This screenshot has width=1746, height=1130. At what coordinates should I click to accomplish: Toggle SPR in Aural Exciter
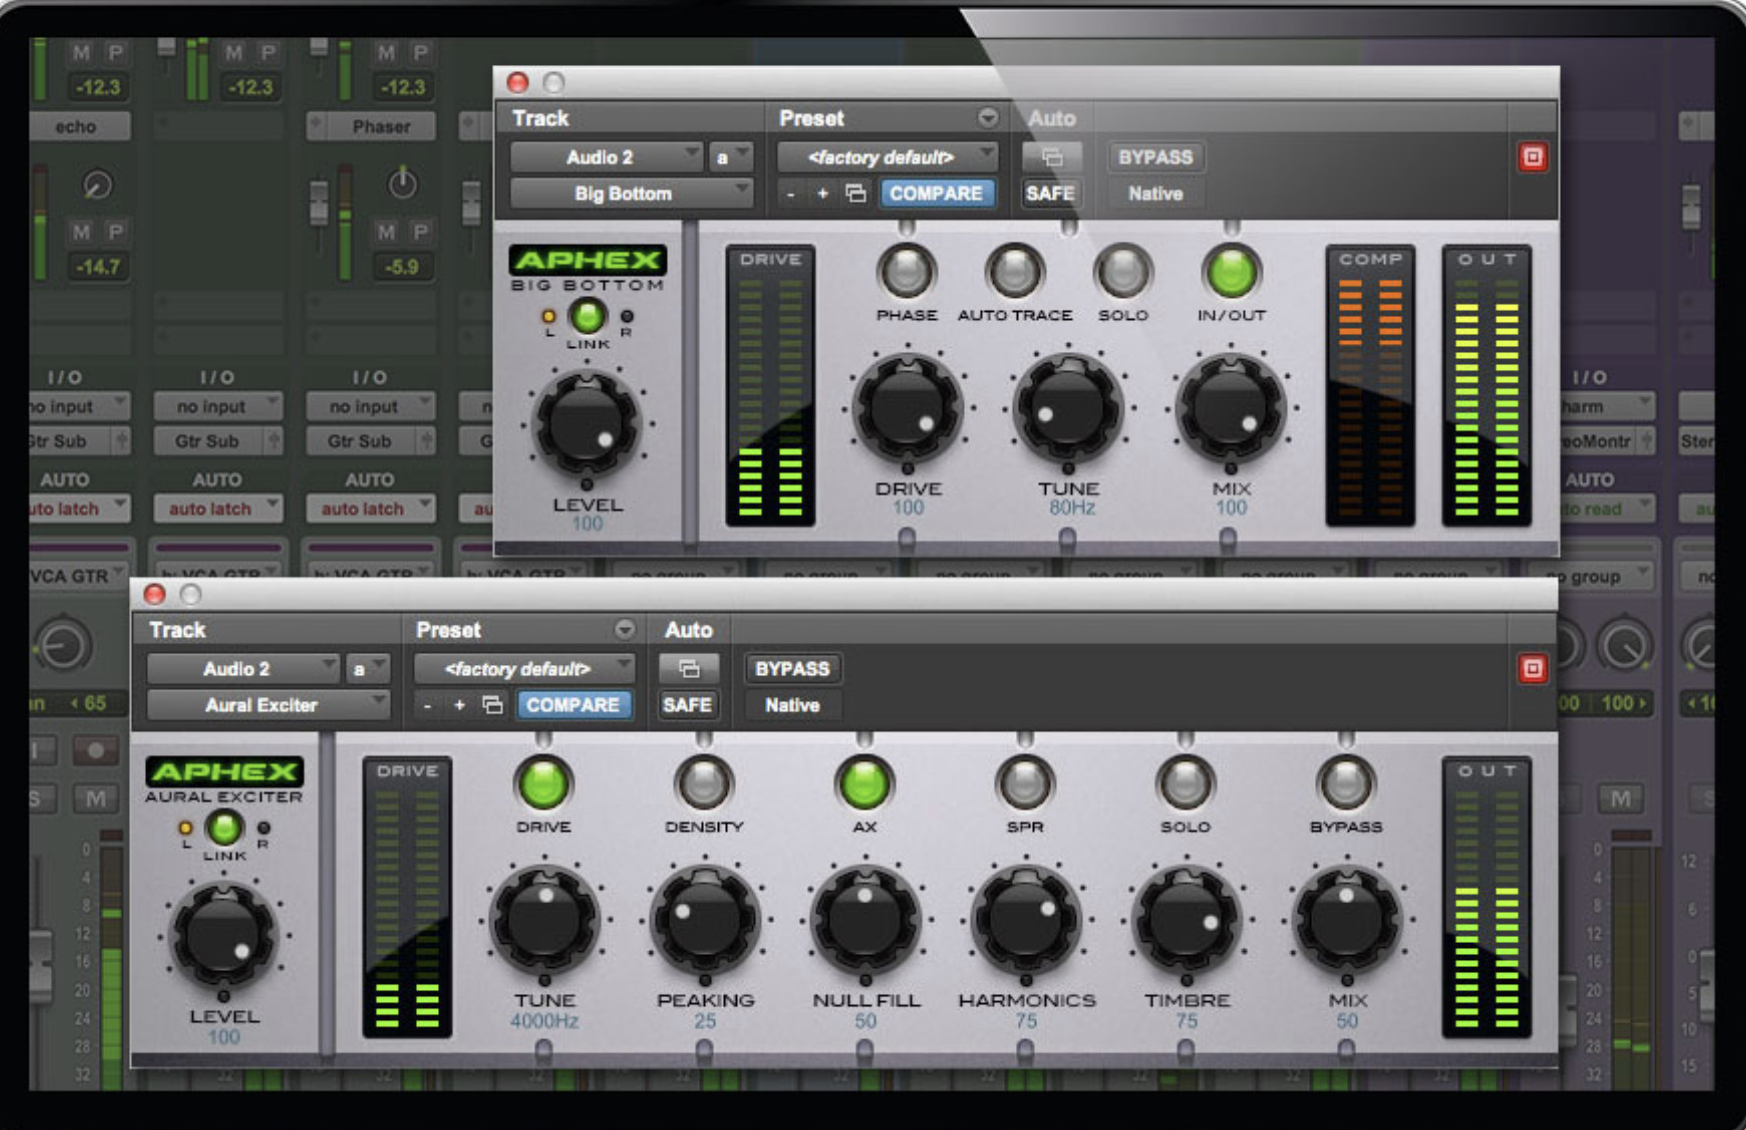pyautogui.click(x=1025, y=783)
